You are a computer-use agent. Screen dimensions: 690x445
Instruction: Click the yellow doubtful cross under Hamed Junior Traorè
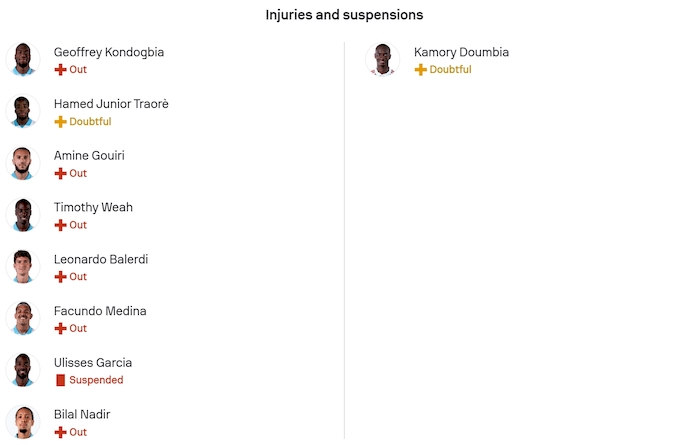pyautogui.click(x=60, y=122)
